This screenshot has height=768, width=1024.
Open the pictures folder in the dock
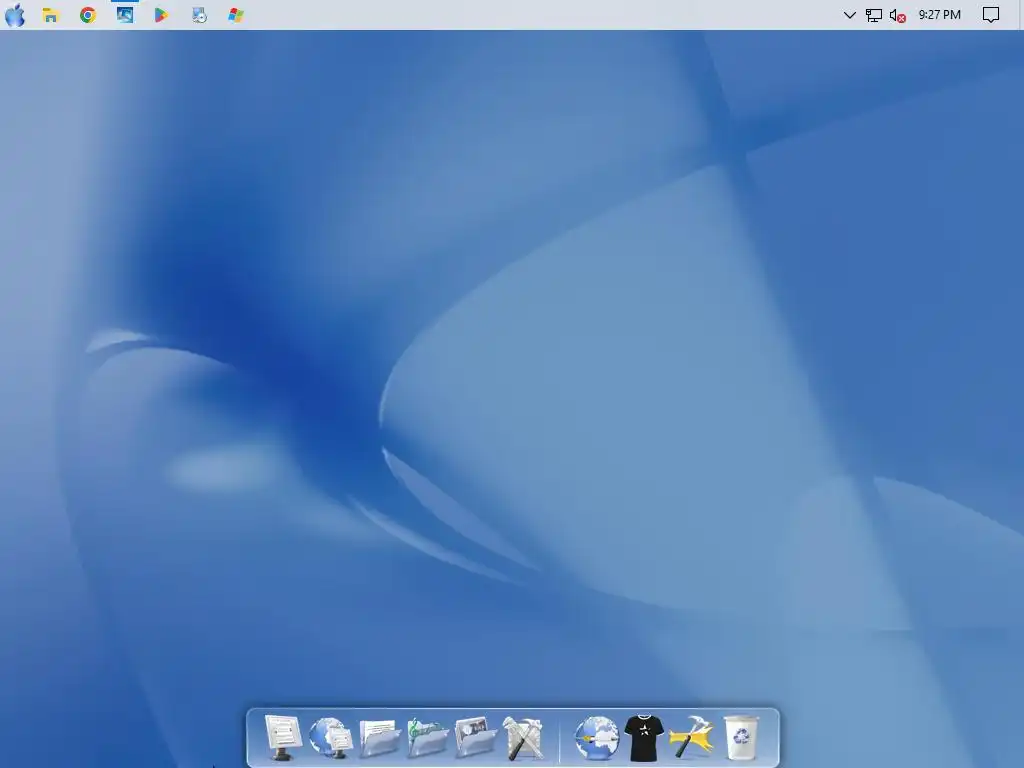475,738
